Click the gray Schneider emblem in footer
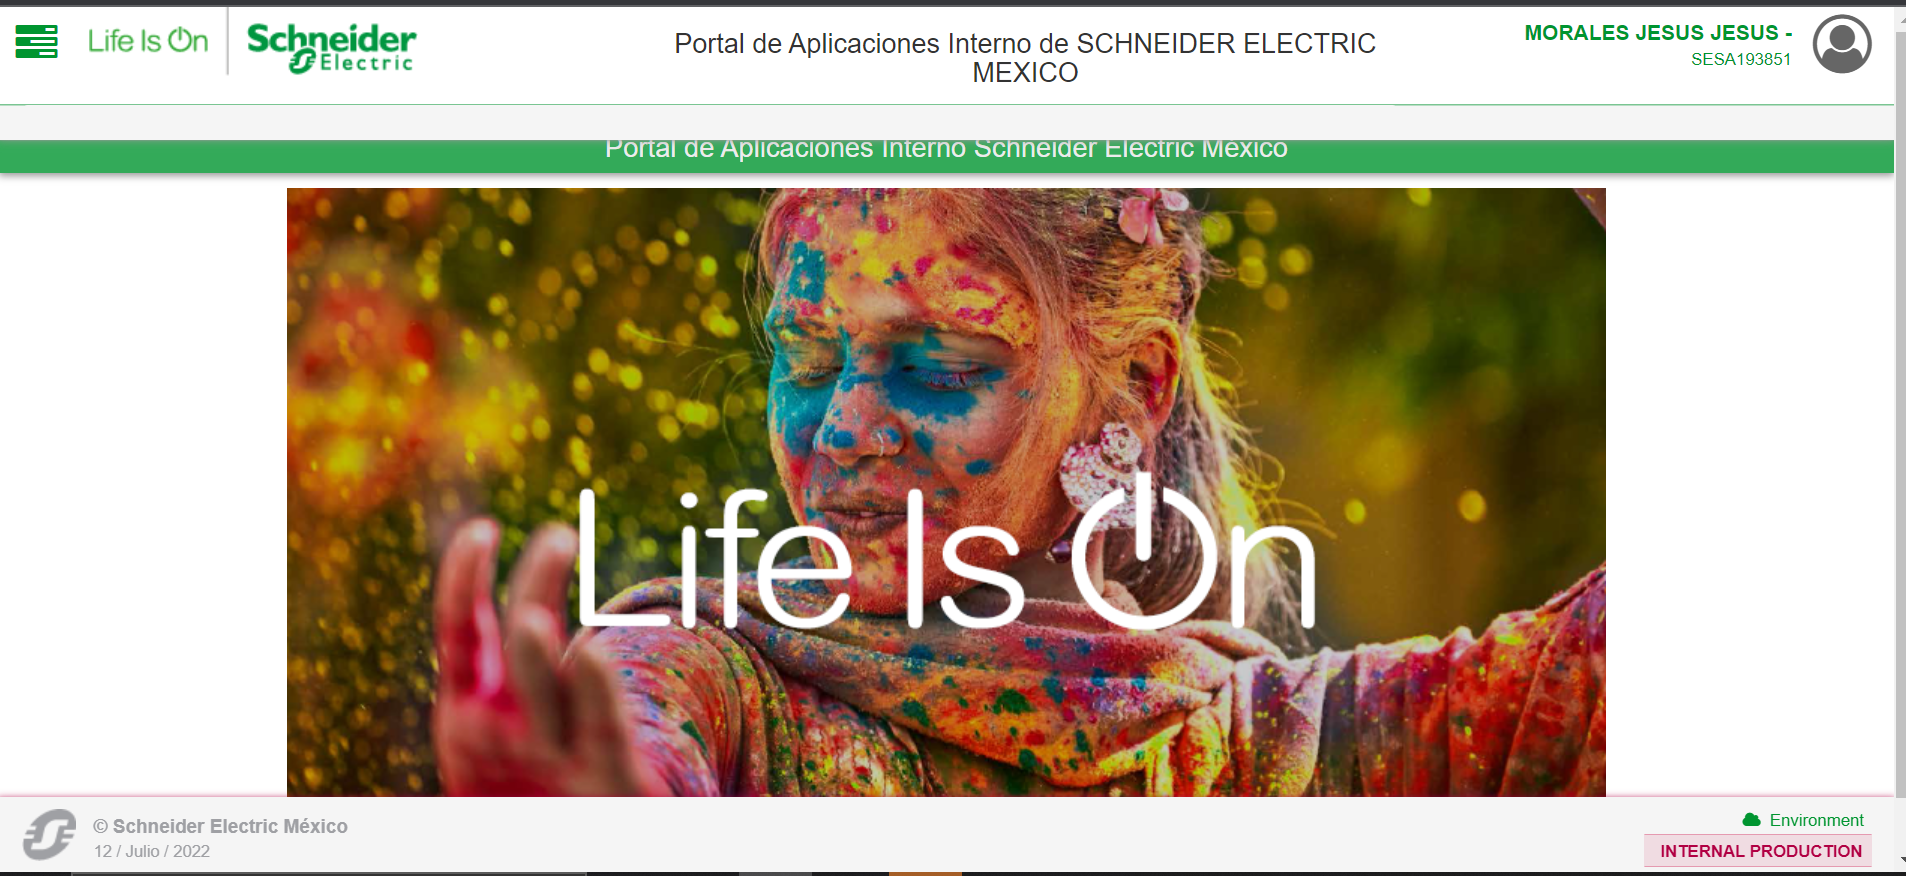The height and width of the screenshot is (876, 1906). [x=49, y=835]
